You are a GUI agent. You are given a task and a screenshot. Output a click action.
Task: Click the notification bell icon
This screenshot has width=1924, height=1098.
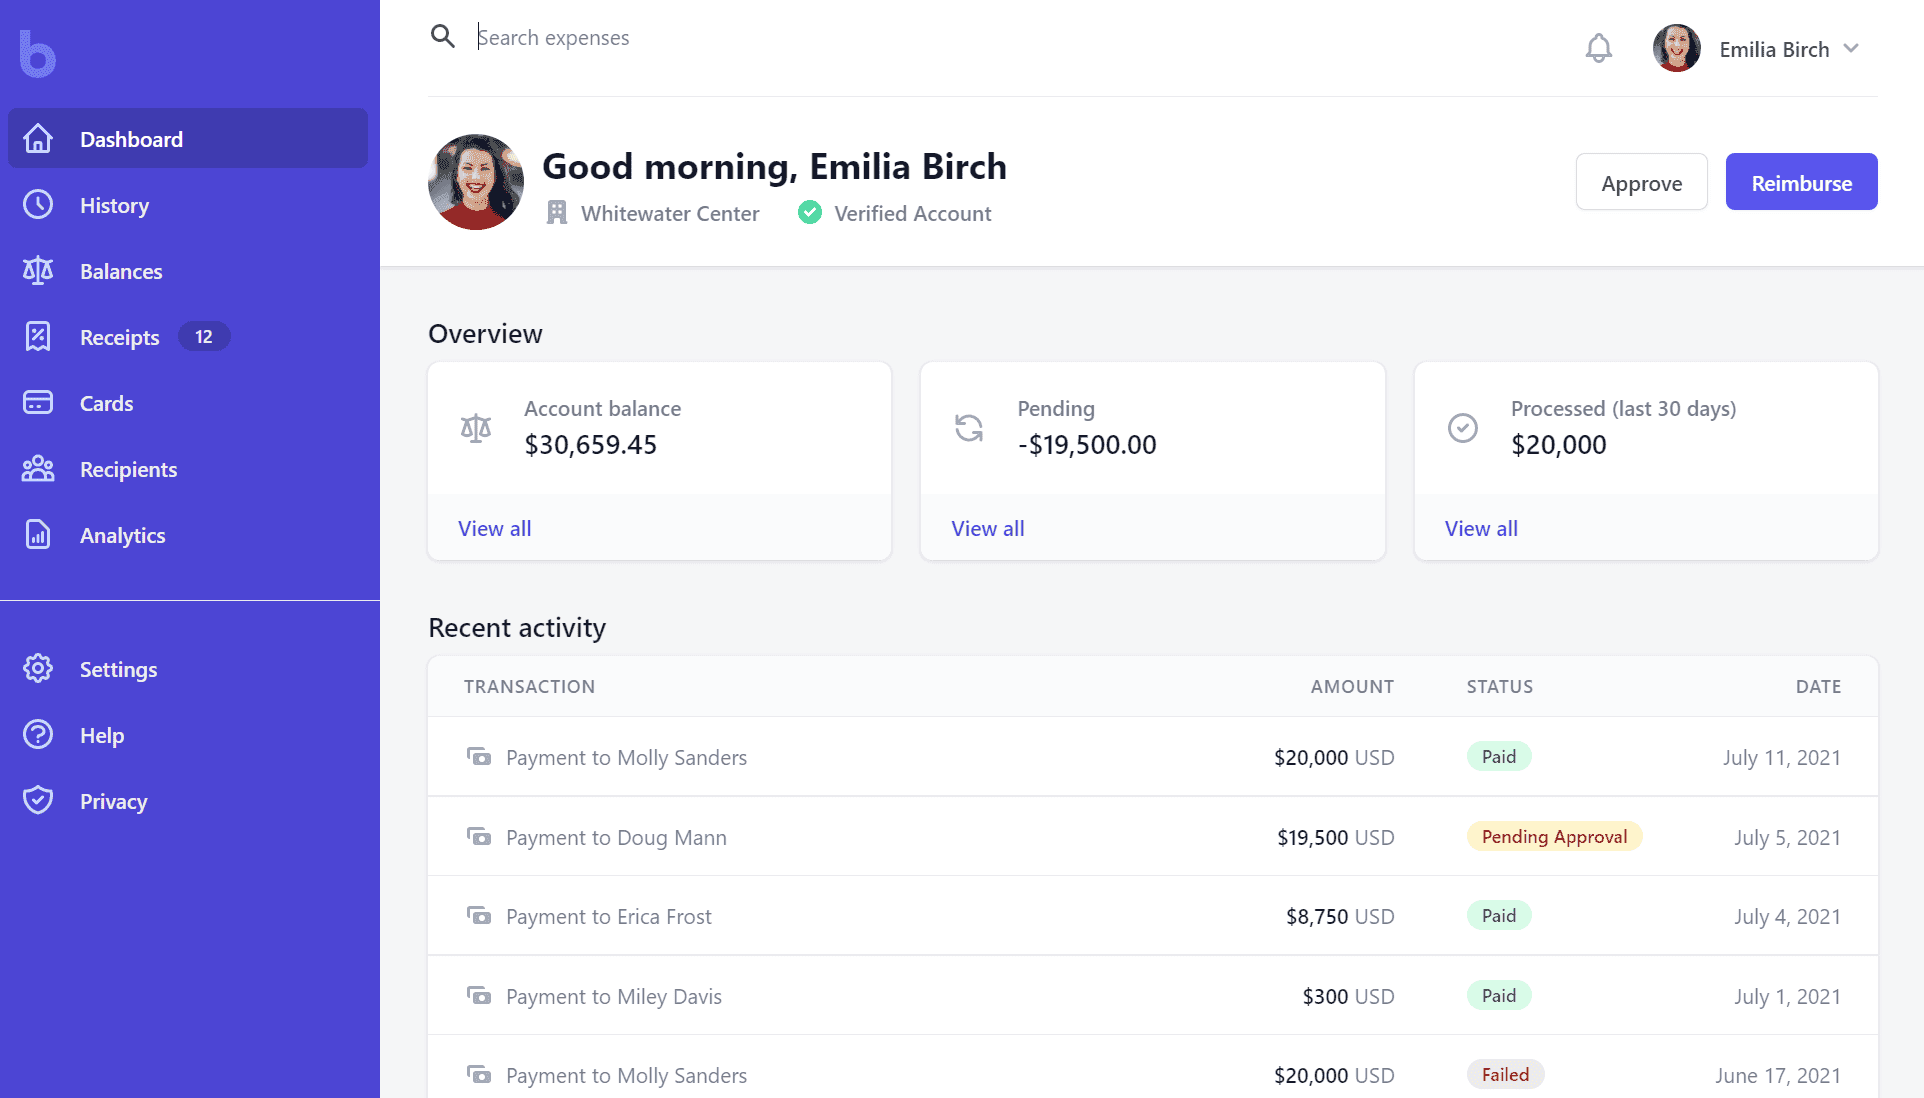click(x=1596, y=49)
